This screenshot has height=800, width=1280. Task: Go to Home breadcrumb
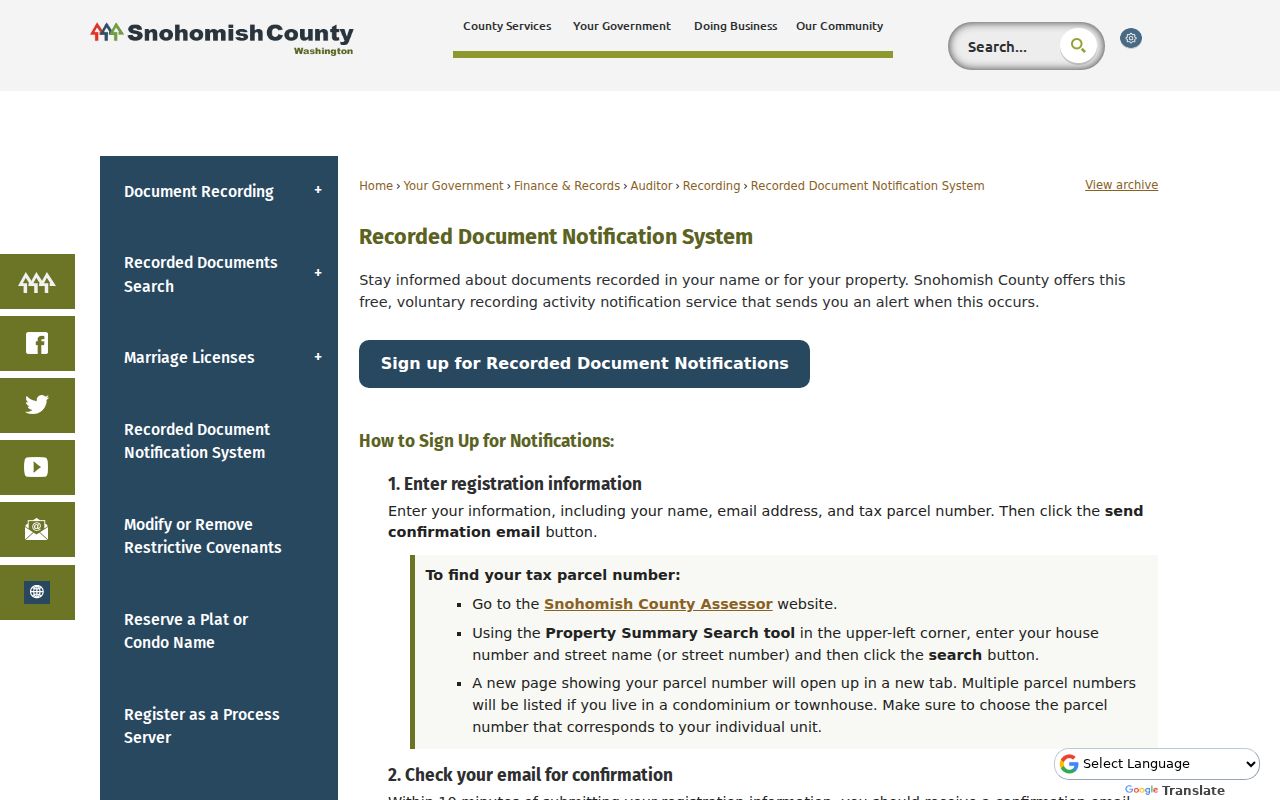[x=376, y=186]
